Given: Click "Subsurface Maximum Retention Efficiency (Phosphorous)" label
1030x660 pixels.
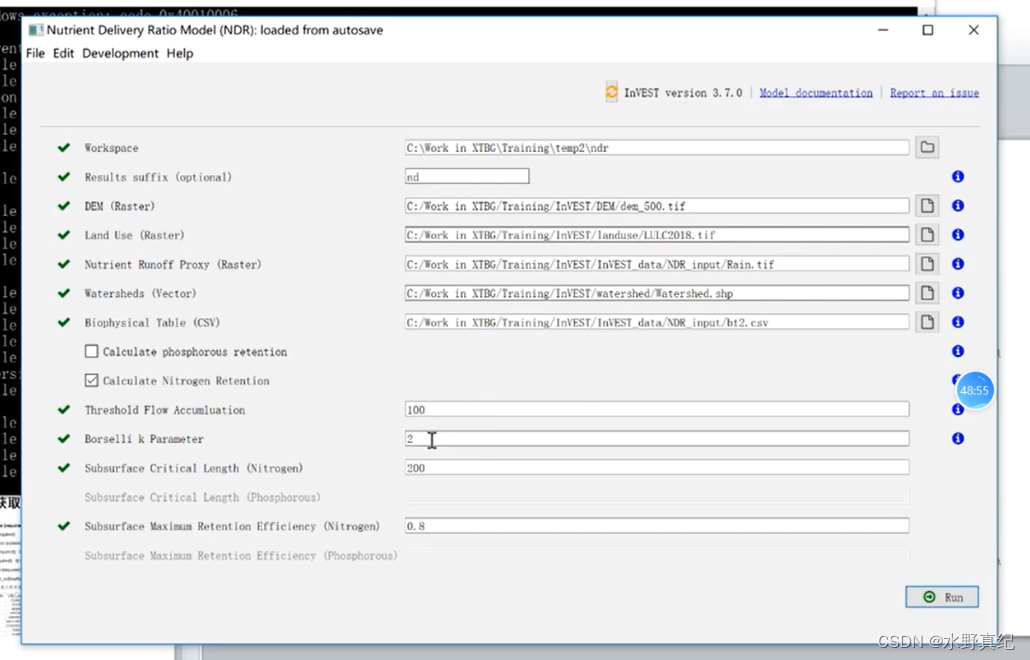Looking at the screenshot, I should click(x=241, y=556).
